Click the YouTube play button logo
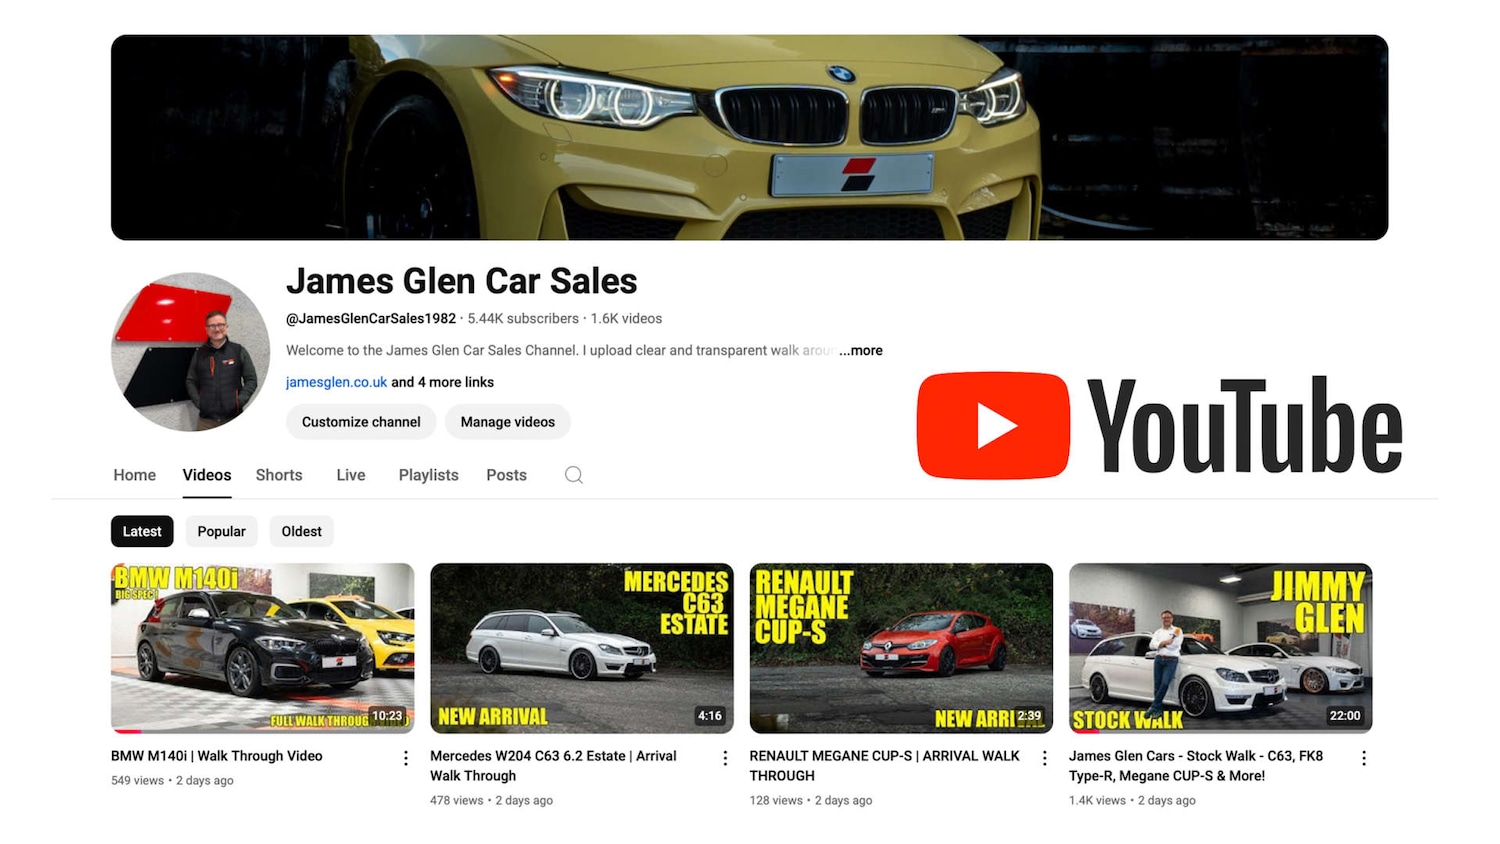 (993, 425)
